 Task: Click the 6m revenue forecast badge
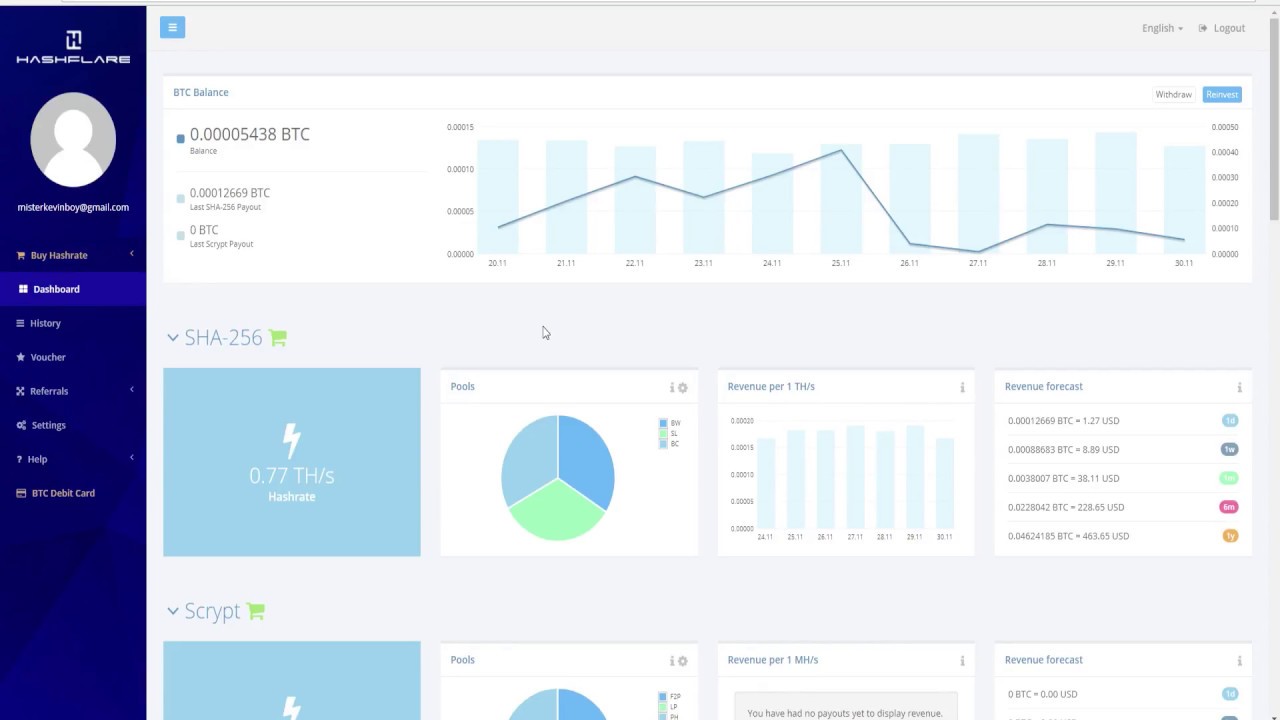coord(1229,507)
